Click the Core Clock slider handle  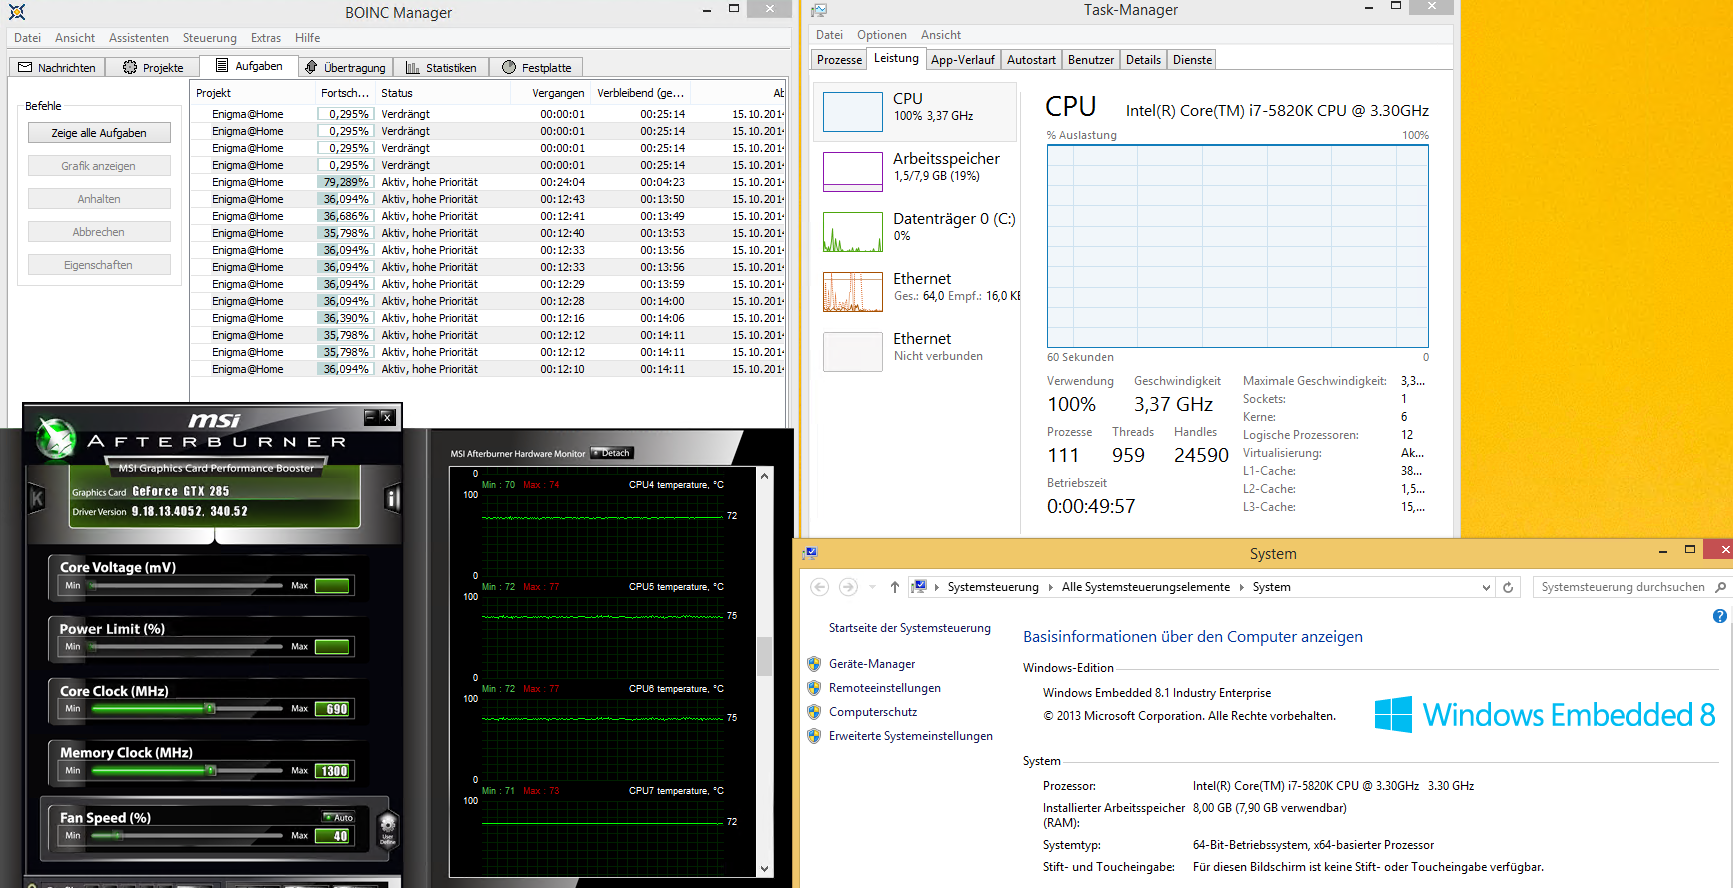coord(210,709)
